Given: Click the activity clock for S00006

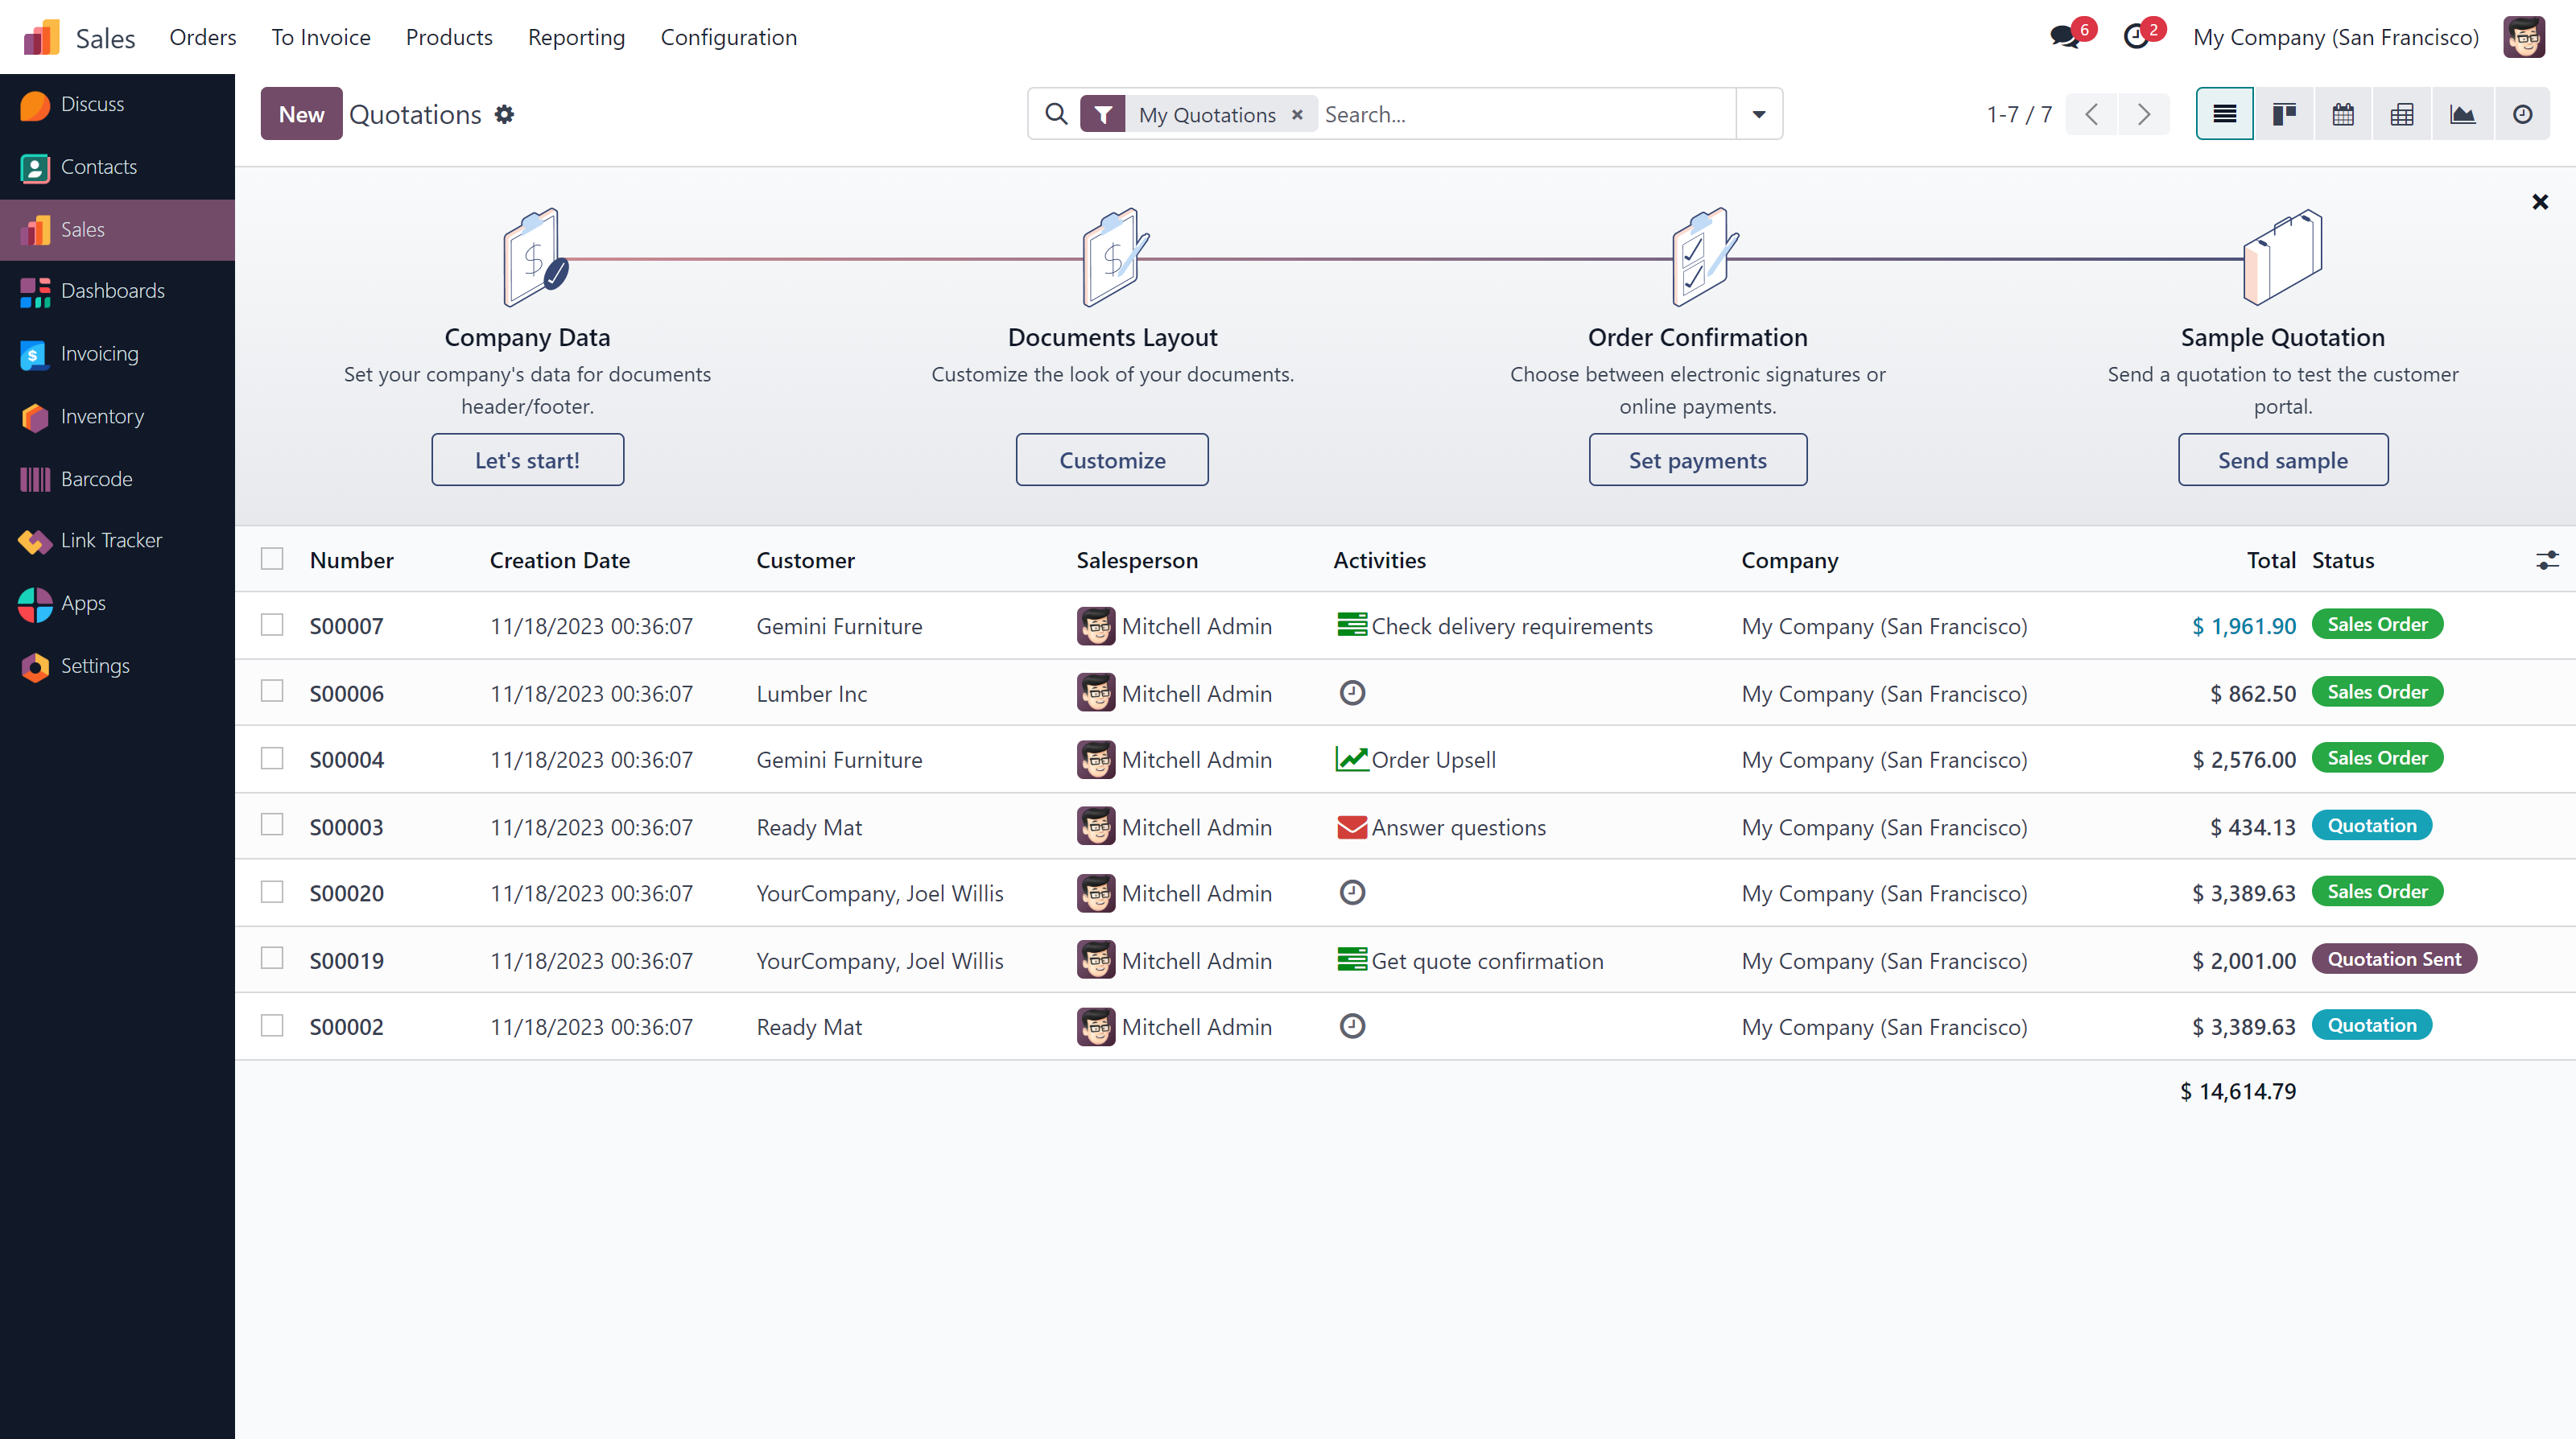Looking at the screenshot, I should coord(1352,692).
